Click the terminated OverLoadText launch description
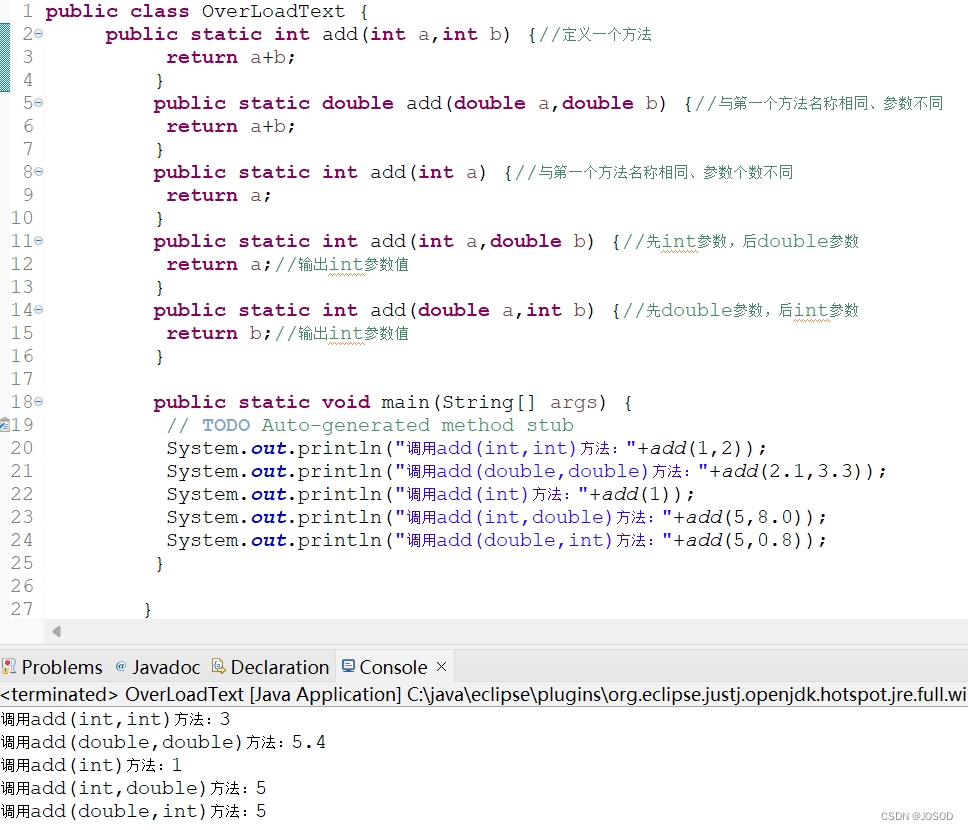 [x=484, y=695]
